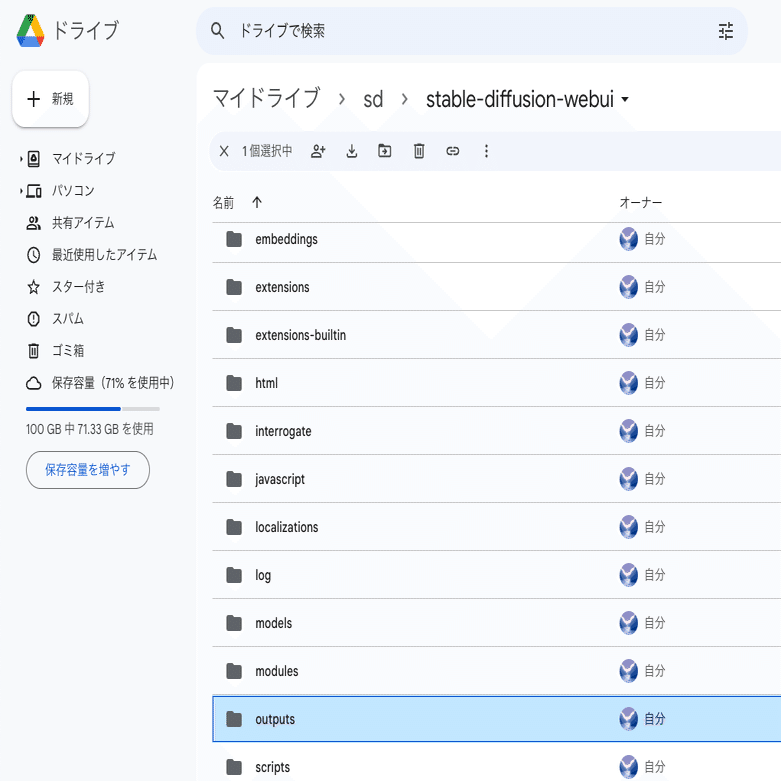The image size is (781, 781).
Task: Click owner avatar in modules row
Action: [629, 671]
